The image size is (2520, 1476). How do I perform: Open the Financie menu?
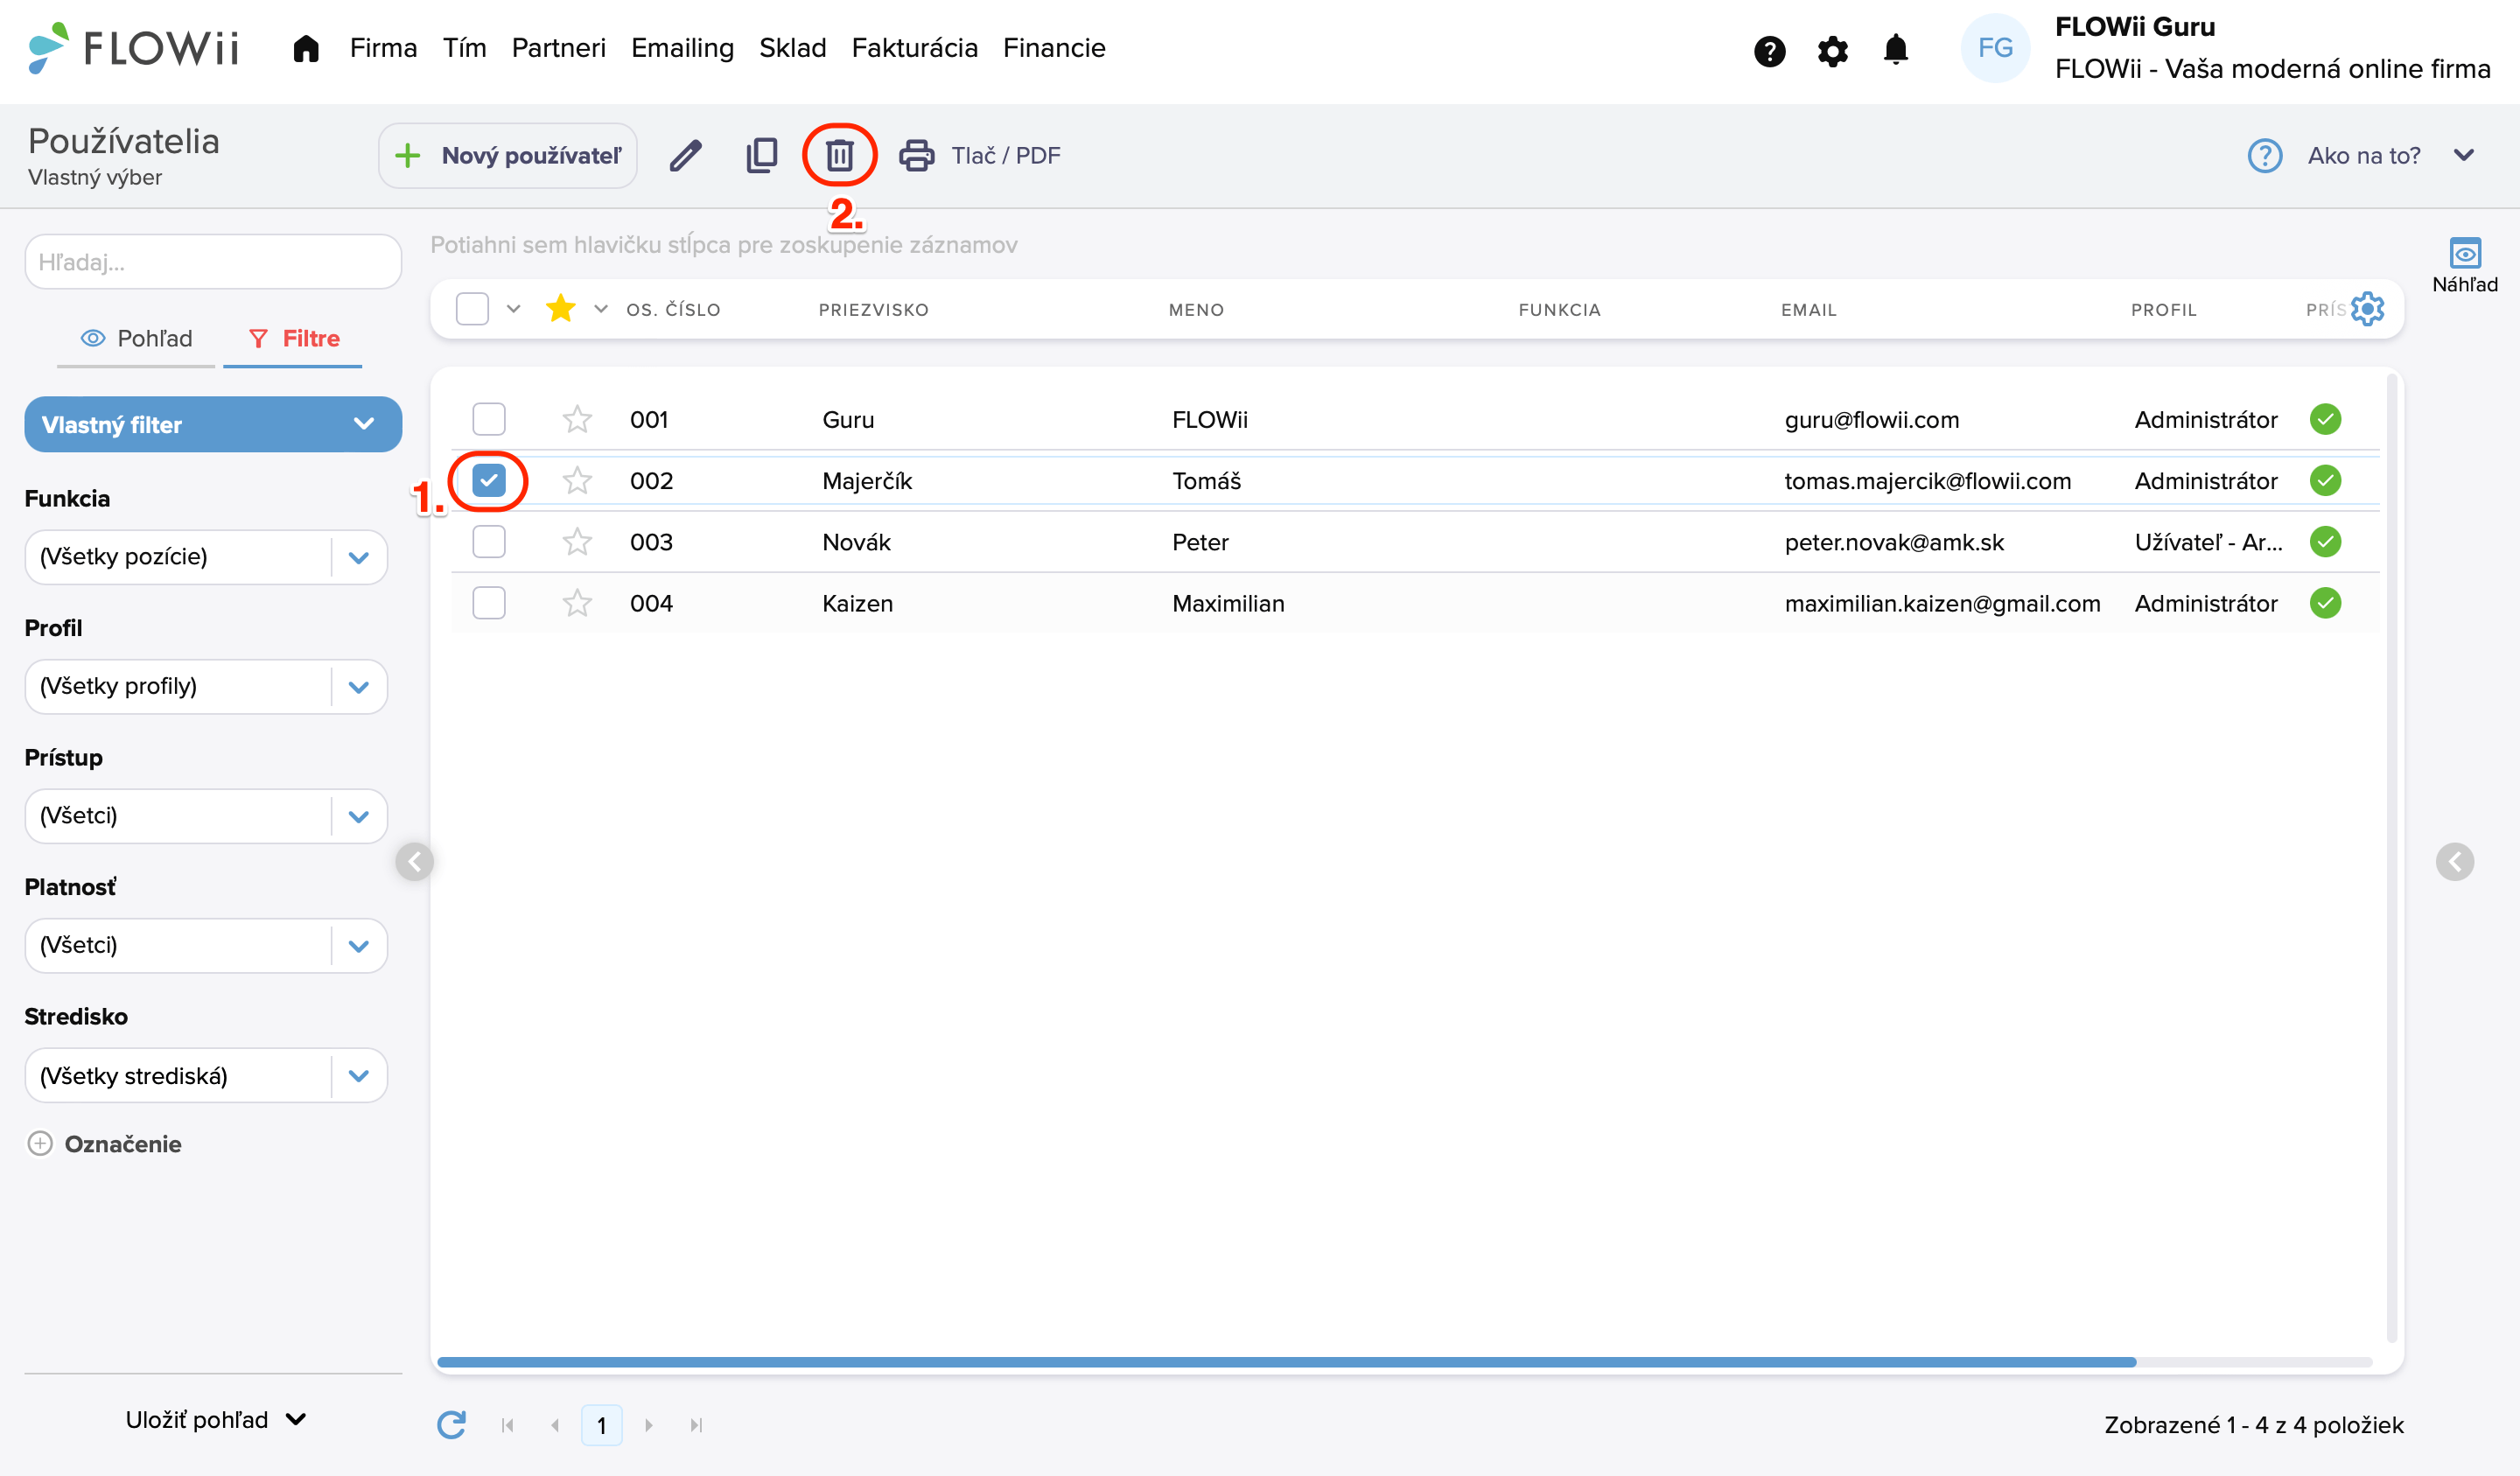pos(1054,48)
